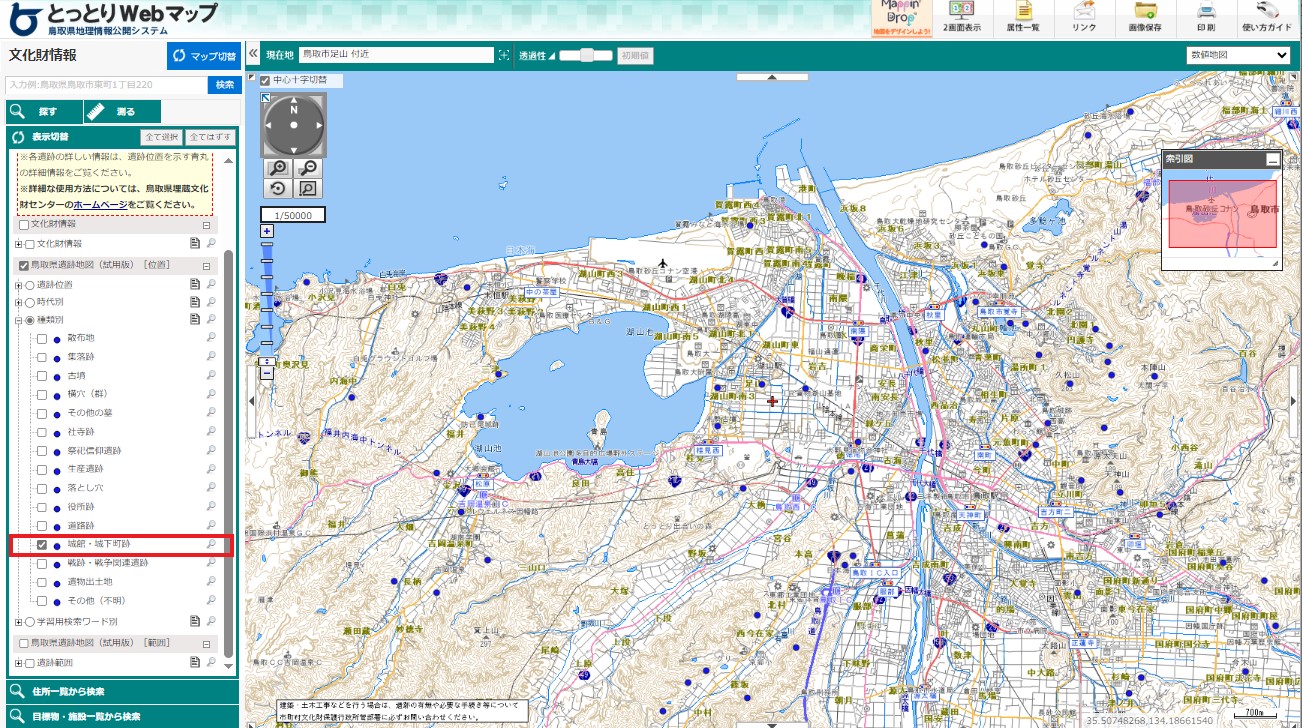Uncheck 鳥取県遺跡地図（試用版）［位置］ group checkbox
Image resolution: width=1302 pixels, height=728 pixels.
[24, 266]
